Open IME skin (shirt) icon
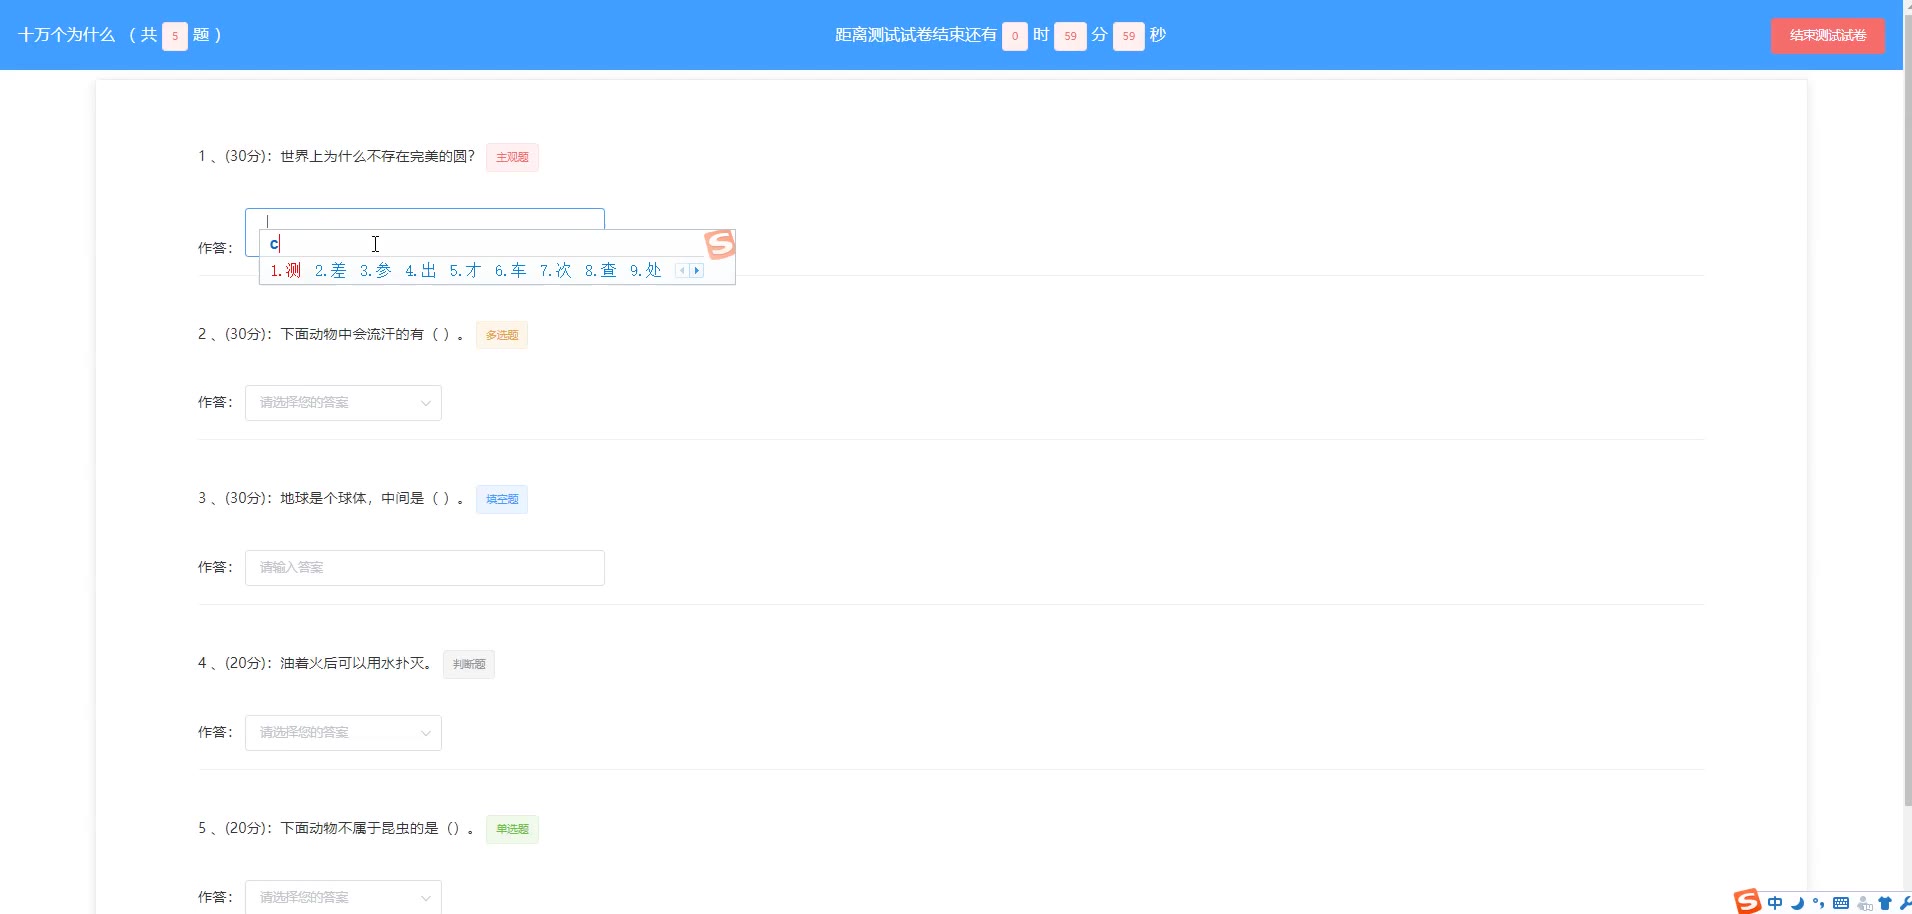 pyautogui.click(x=1885, y=903)
